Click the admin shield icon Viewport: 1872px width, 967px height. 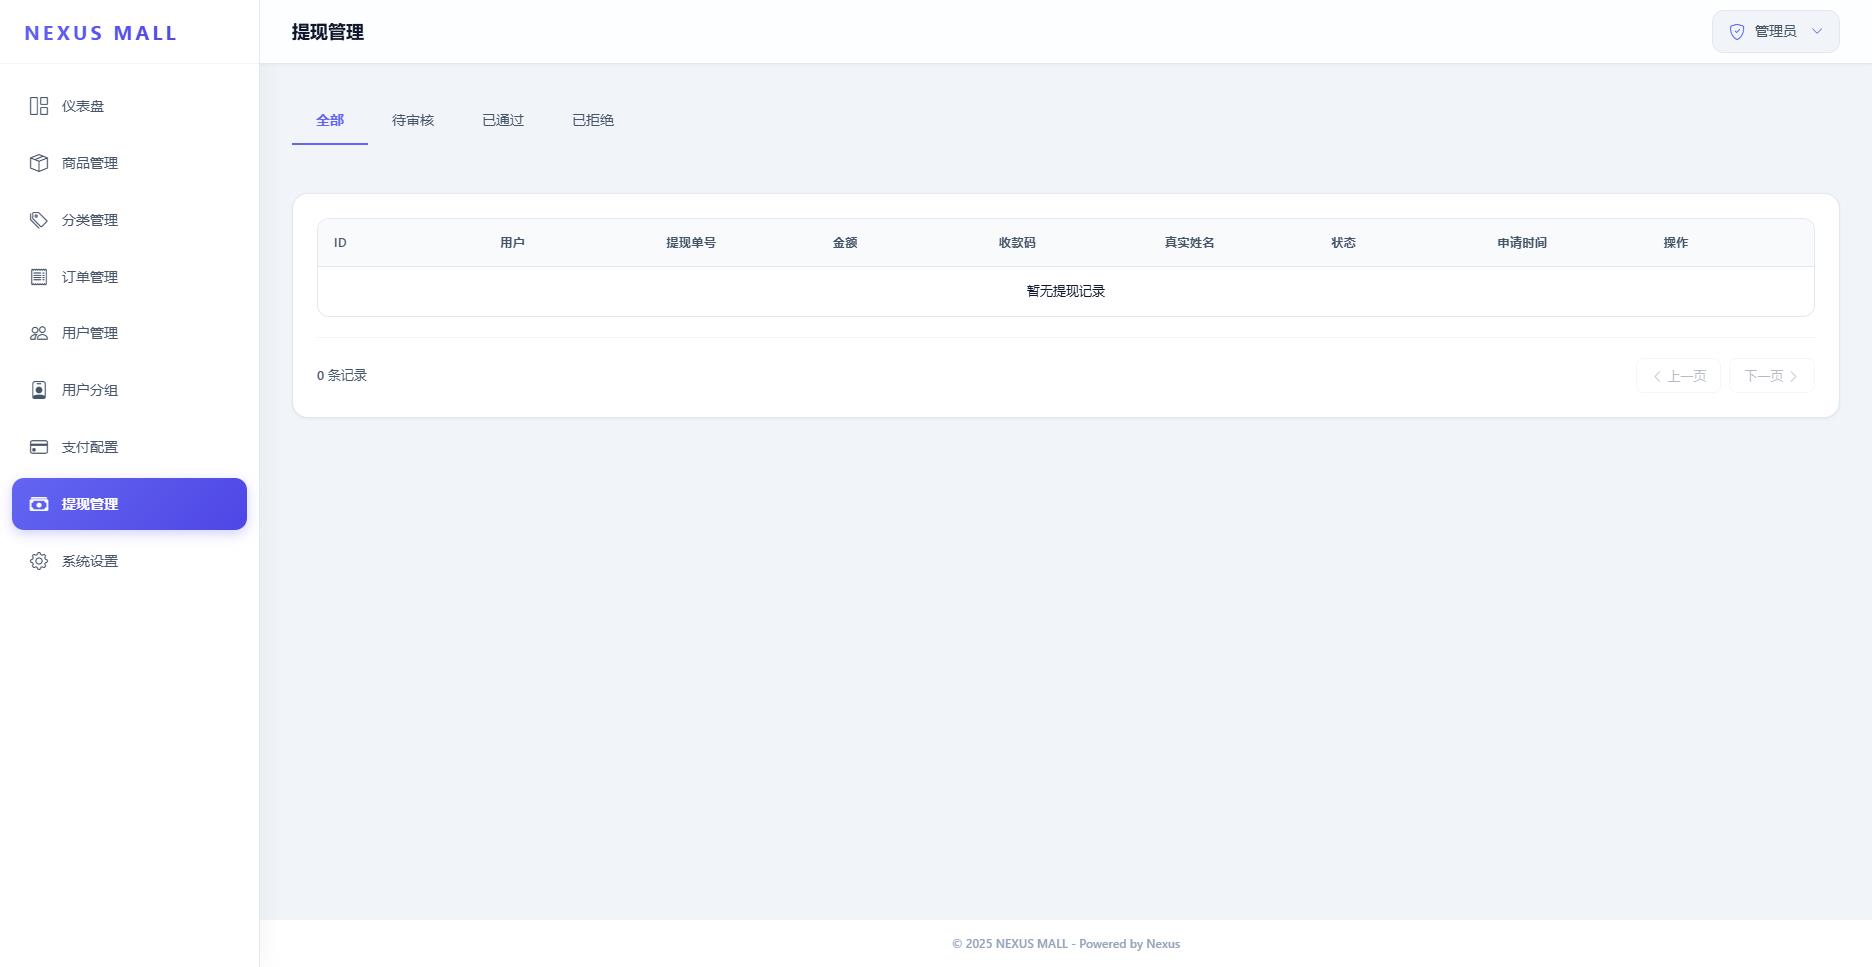[1737, 32]
